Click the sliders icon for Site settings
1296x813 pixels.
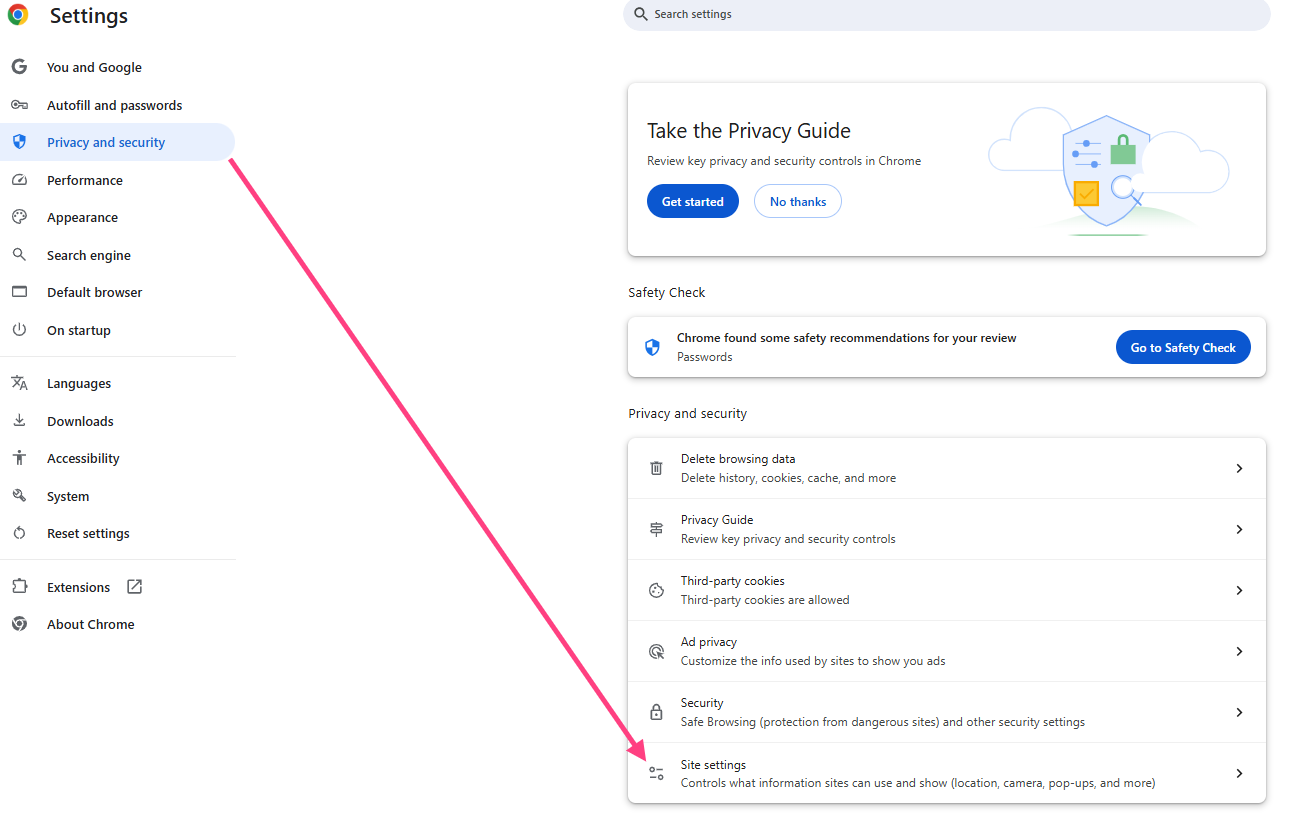coord(656,773)
